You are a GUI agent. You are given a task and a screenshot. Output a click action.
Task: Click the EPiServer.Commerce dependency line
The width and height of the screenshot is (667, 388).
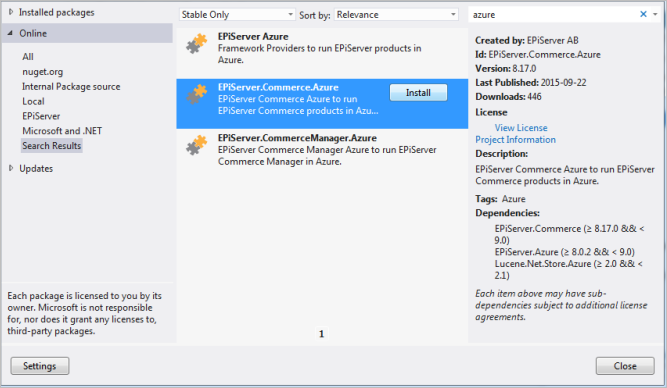(570, 234)
